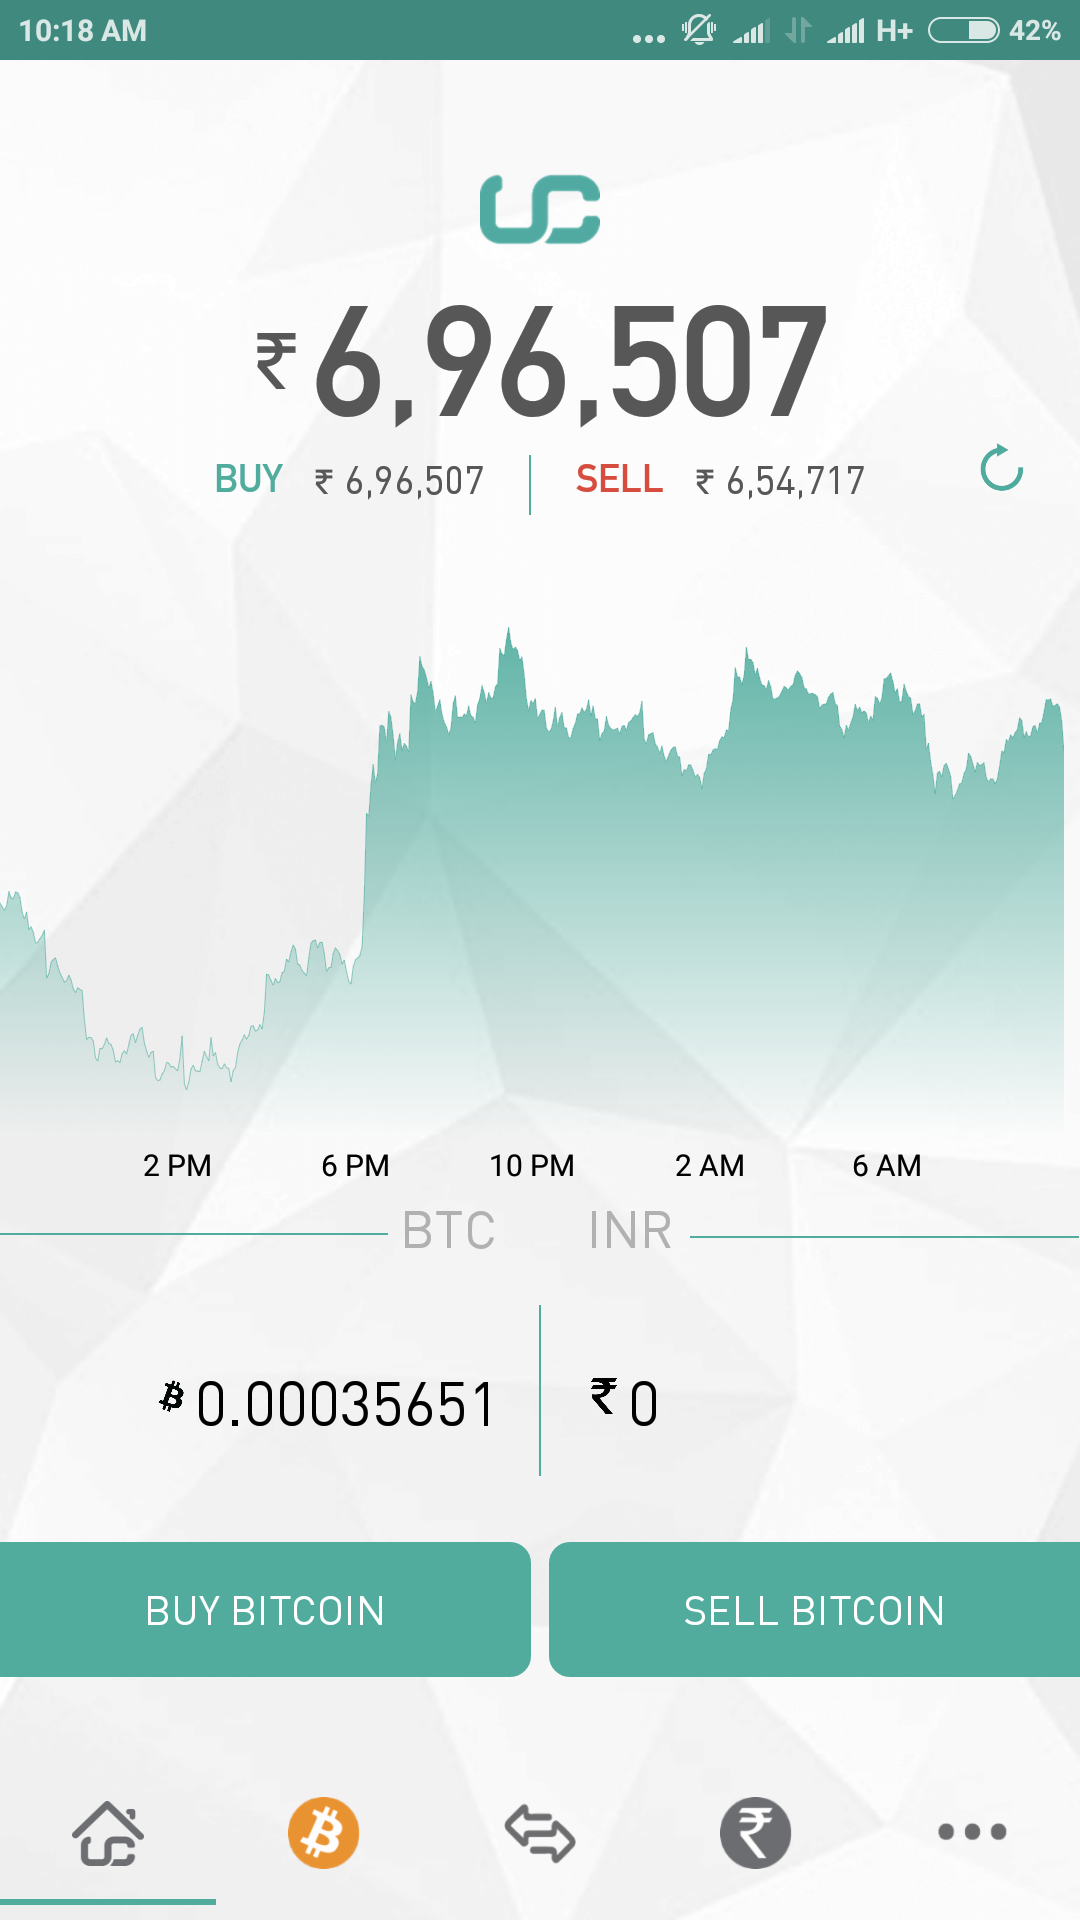Tap the mute bell status icon

click(x=699, y=30)
